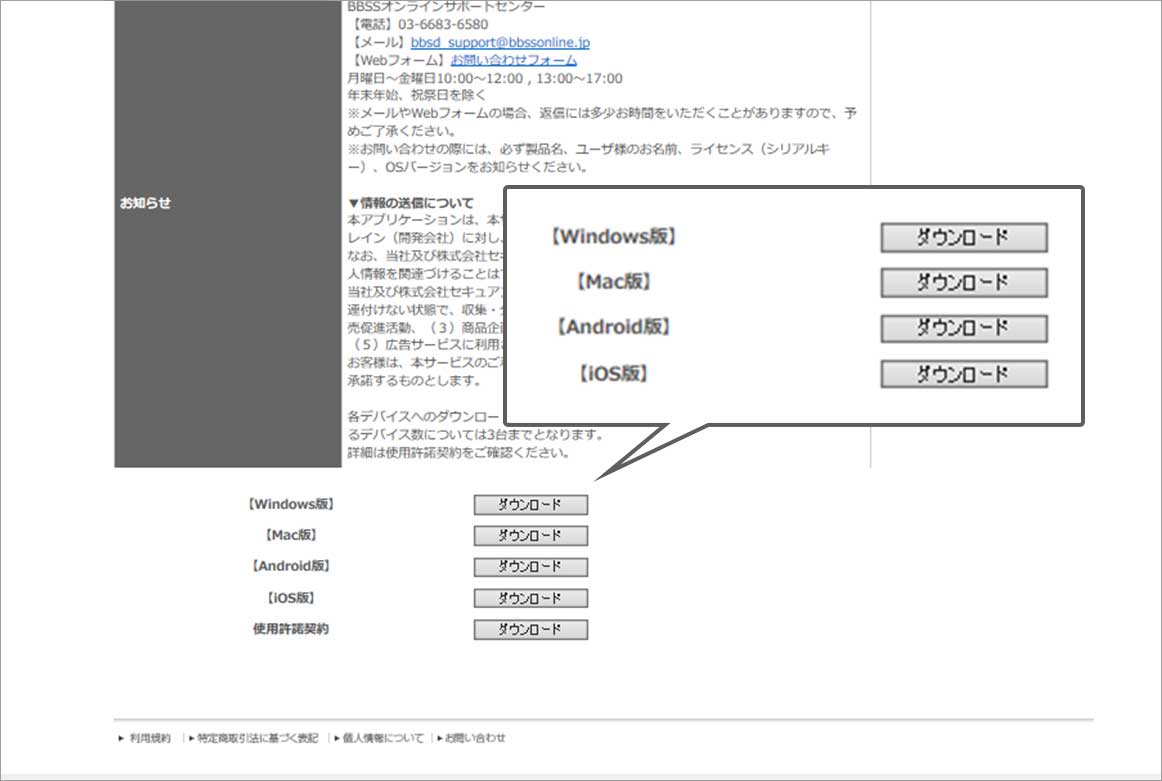Click Mac版 ダウンロード button in lower page list
Screen dimensions: 1162x781
tap(530, 536)
